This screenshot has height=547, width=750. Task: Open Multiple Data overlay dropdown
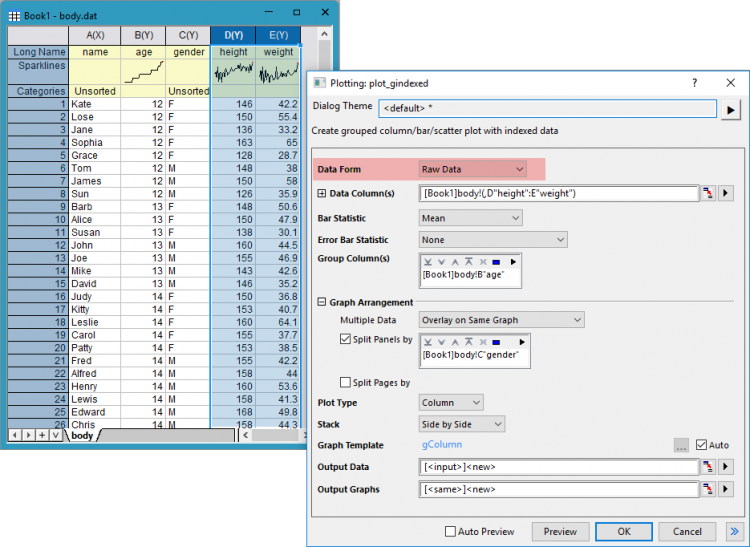tap(501, 320)
